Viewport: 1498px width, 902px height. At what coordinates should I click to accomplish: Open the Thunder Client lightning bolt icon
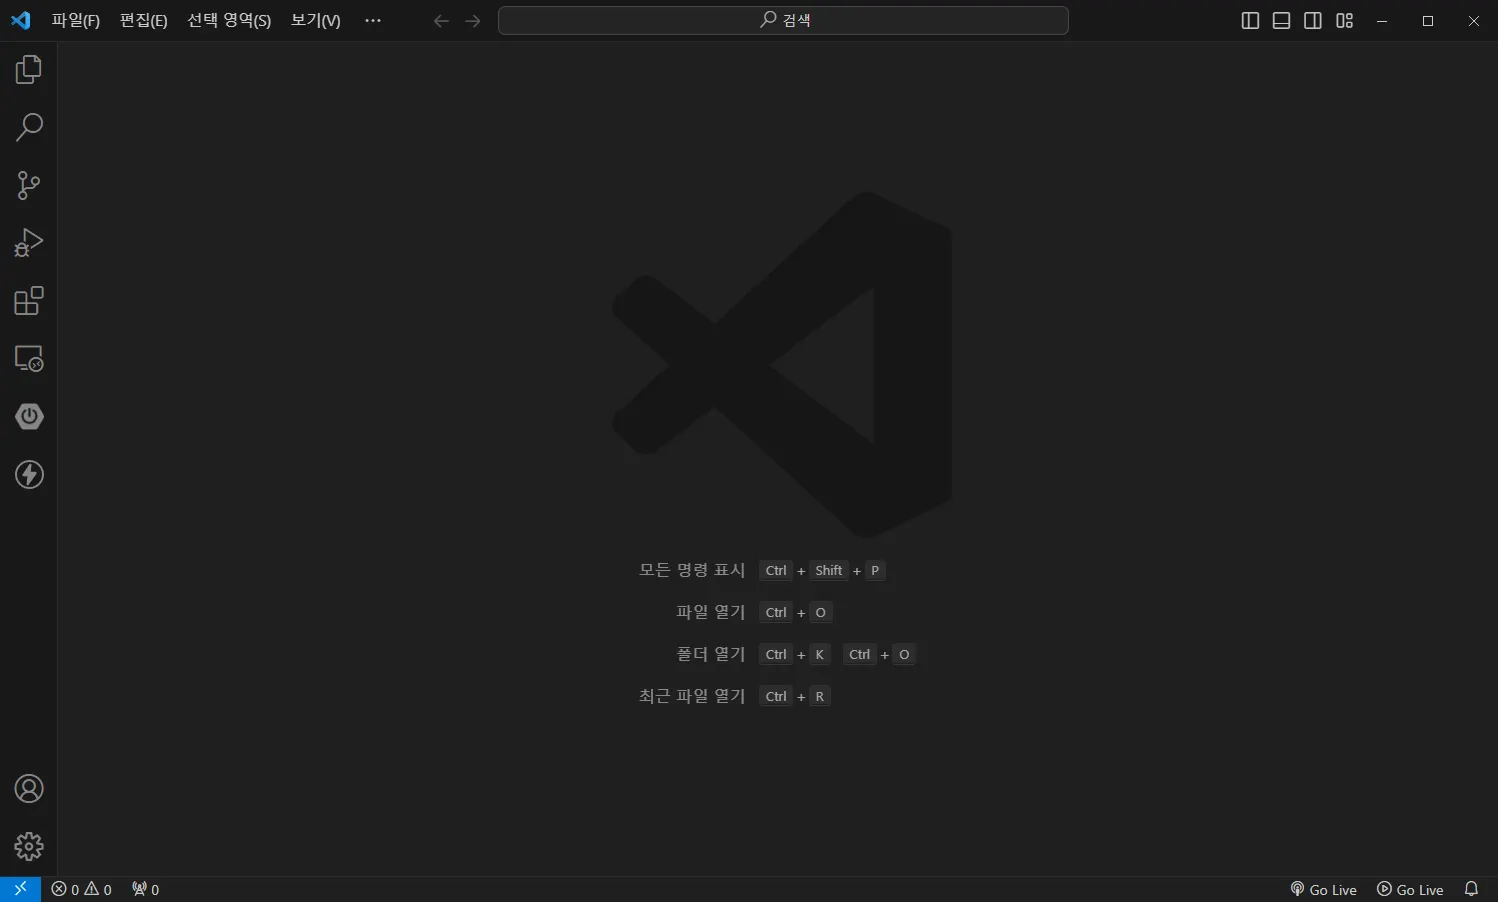click(29, 474)
